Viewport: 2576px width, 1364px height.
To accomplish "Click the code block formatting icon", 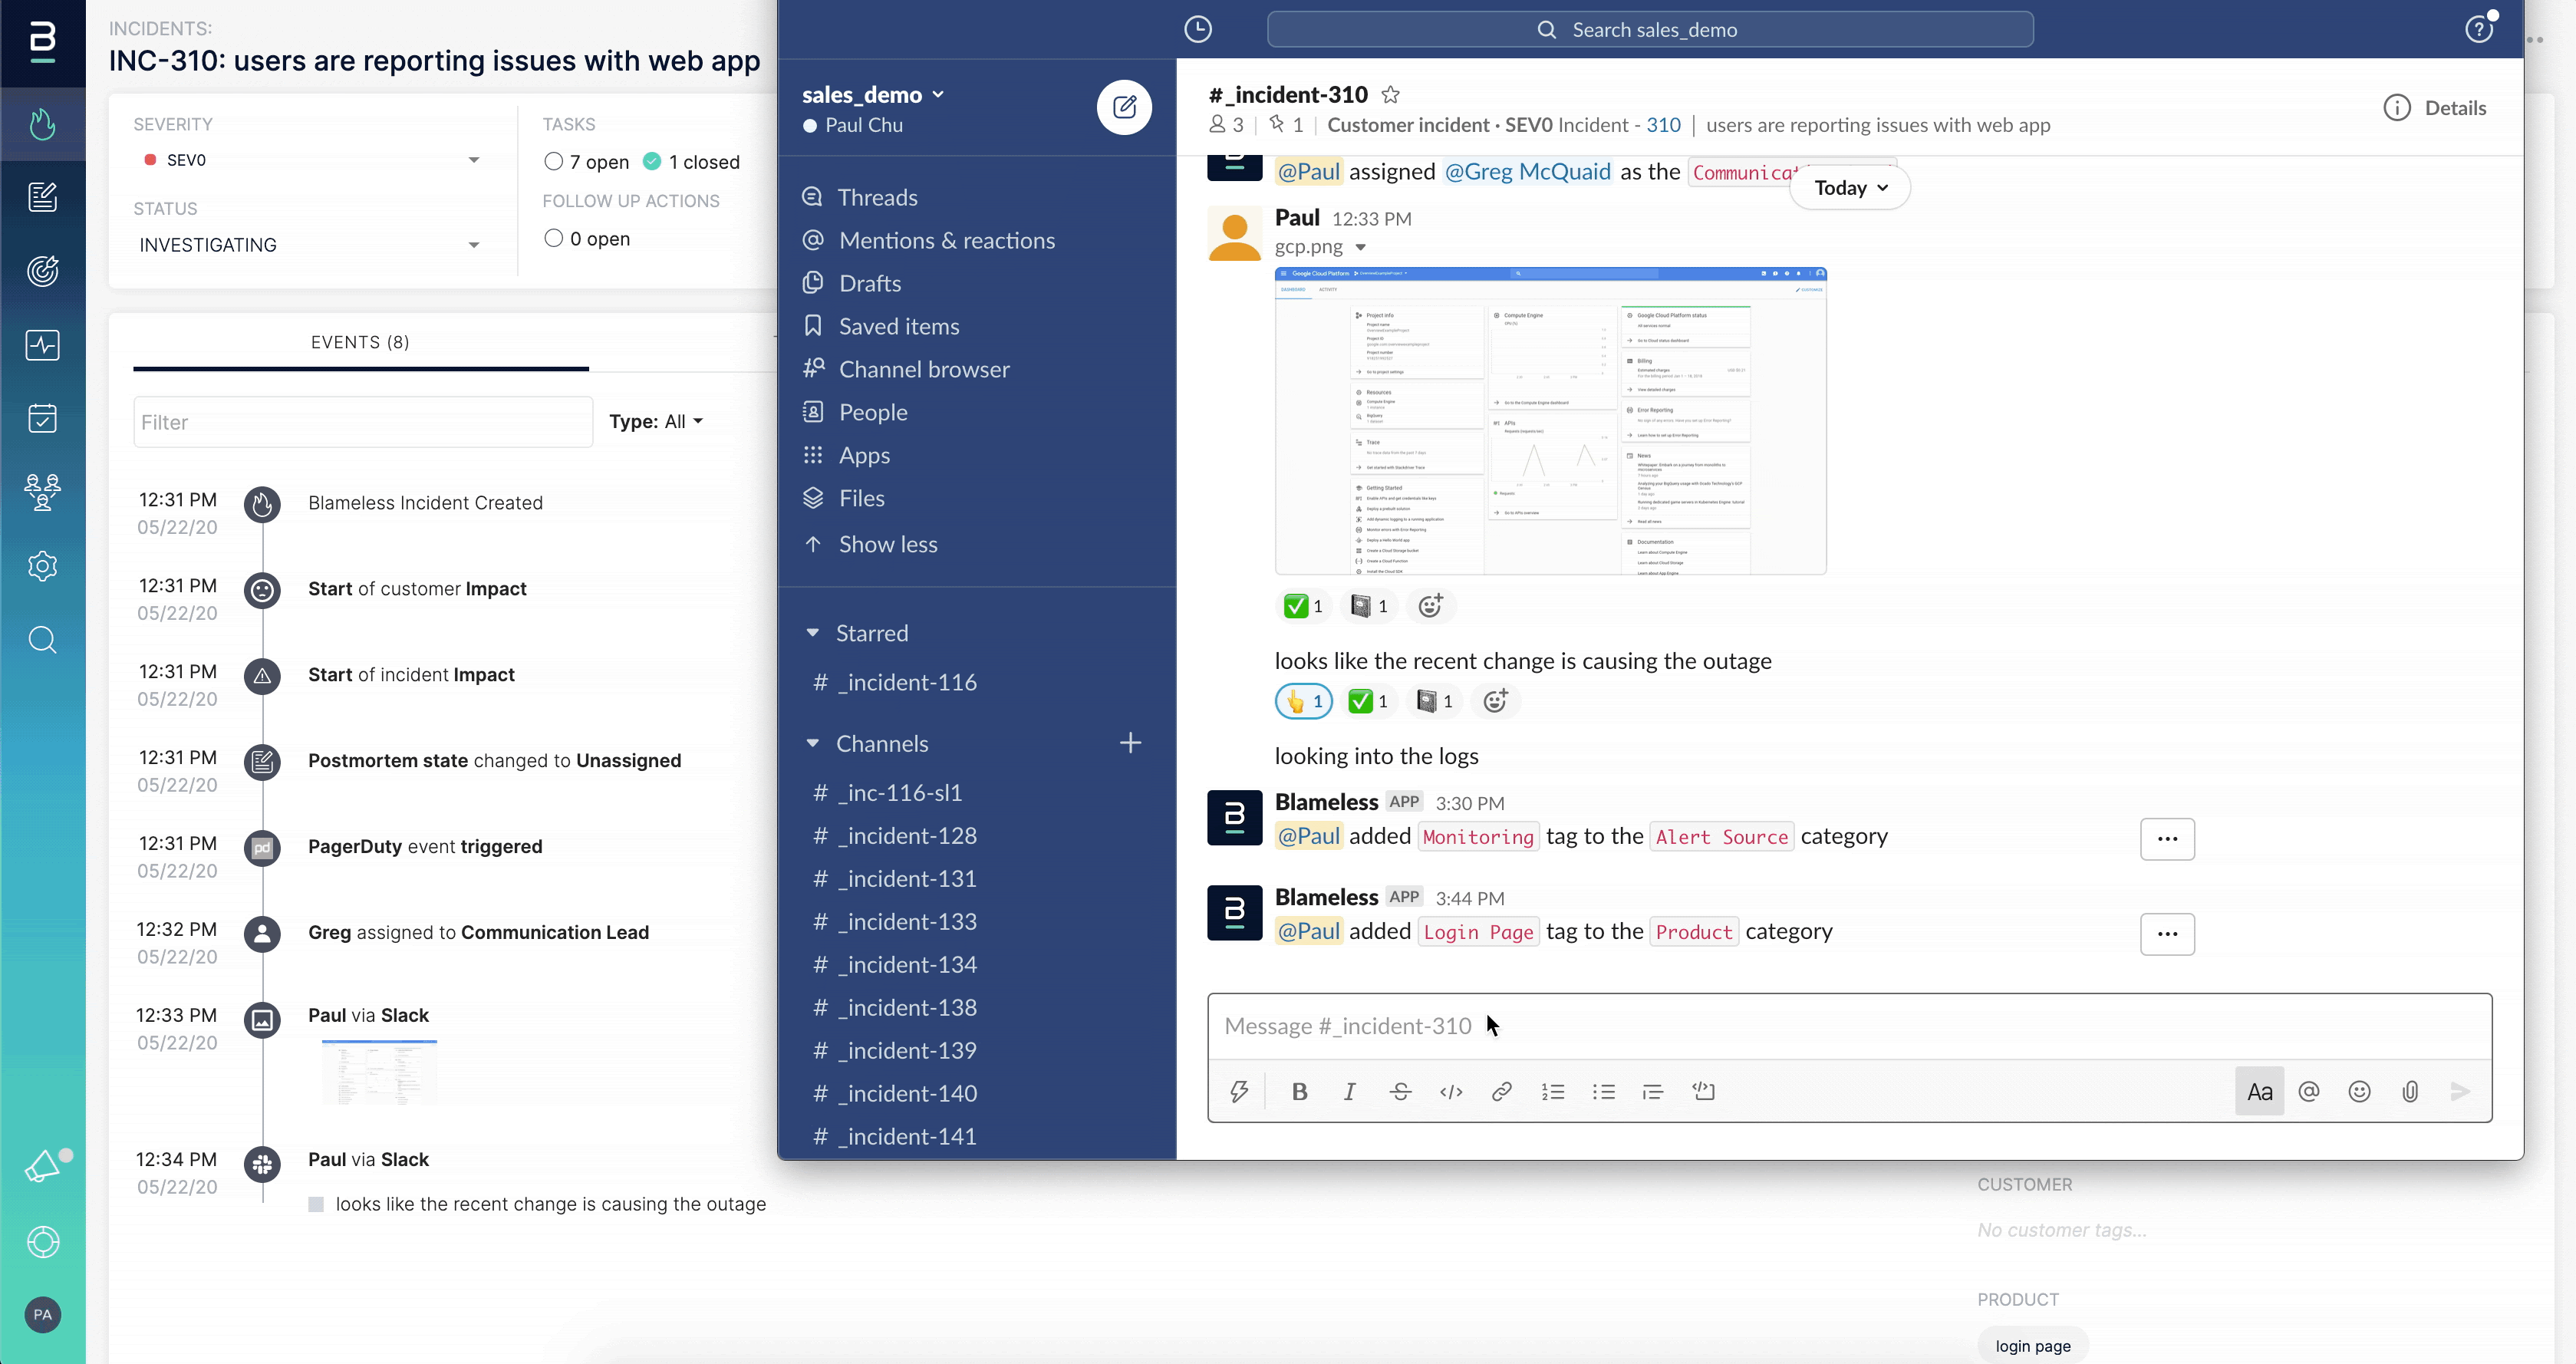I will click(x=1703, y=1091).
